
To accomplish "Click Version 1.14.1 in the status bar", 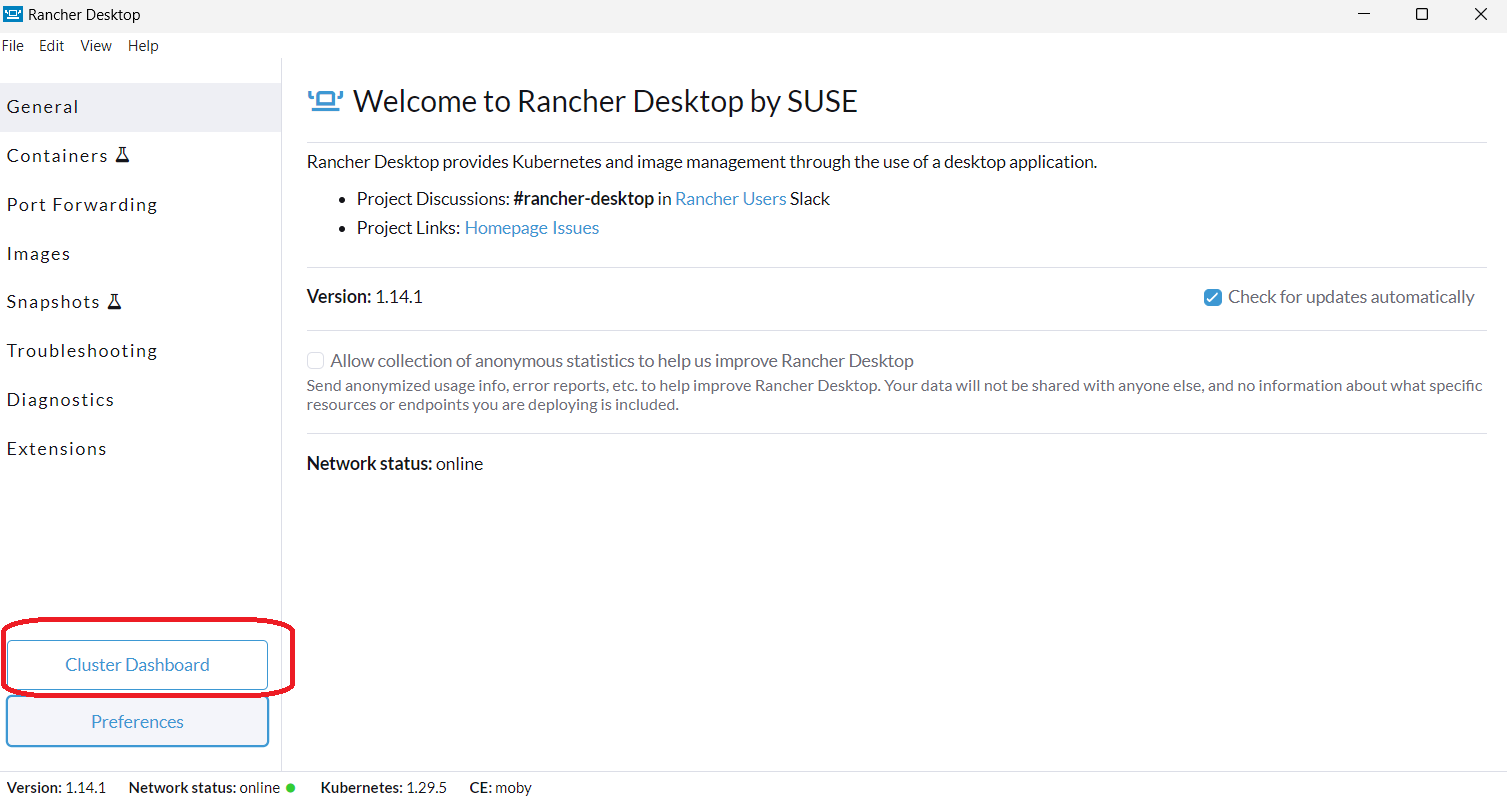I will [x=57, y=788].
